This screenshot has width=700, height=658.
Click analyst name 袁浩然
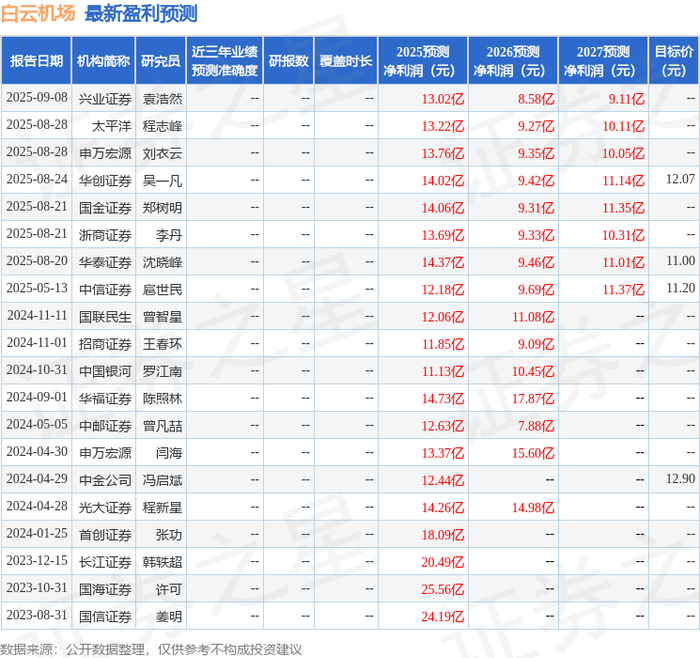pyautogui.click(x=162, y=99)
